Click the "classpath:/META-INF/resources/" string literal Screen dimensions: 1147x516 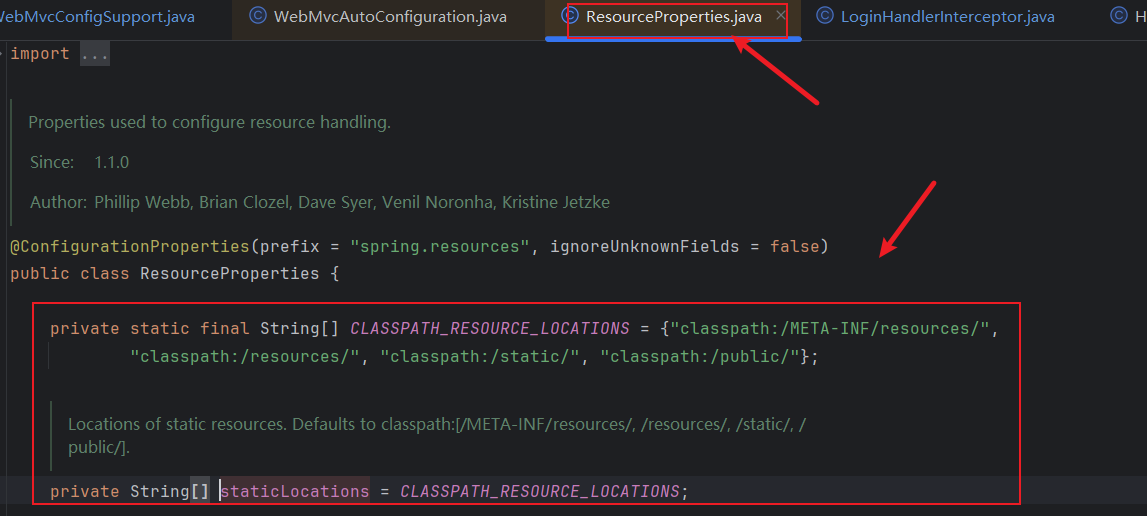pyautogui.click(x=830, y=329)
